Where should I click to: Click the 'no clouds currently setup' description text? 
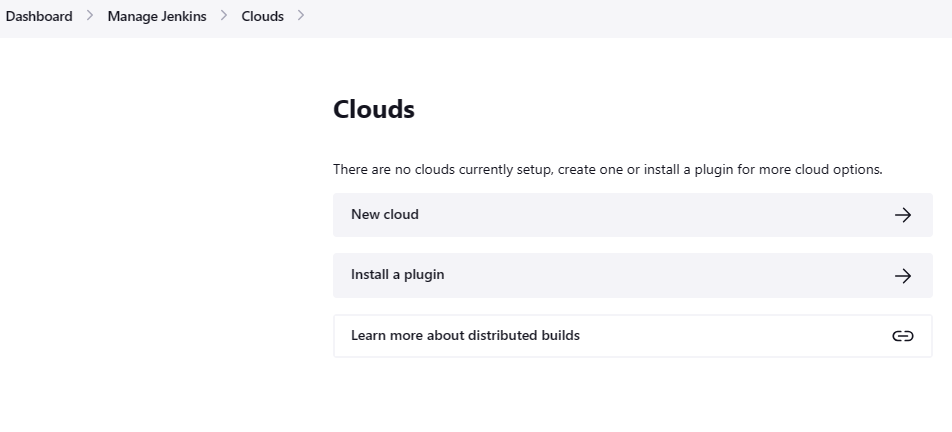click(607, 170)
